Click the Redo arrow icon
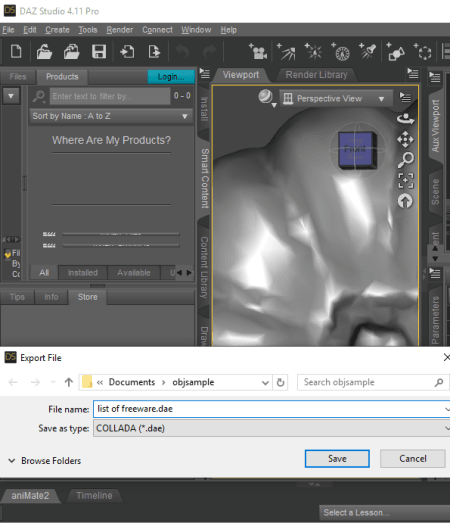450x523 pixels. click(x=209, y=52)
